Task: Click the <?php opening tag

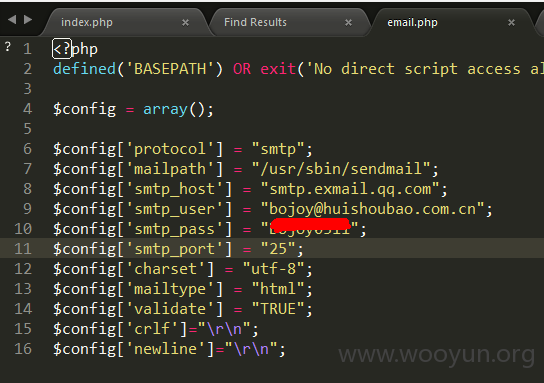Action: pyautogui.click(x=75, y=49)
